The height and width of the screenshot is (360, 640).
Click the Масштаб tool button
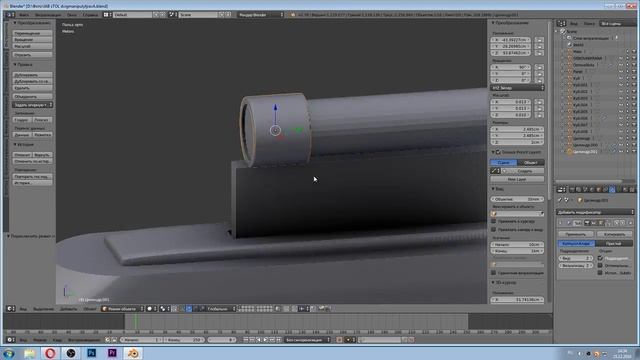(x=32, y=46)
